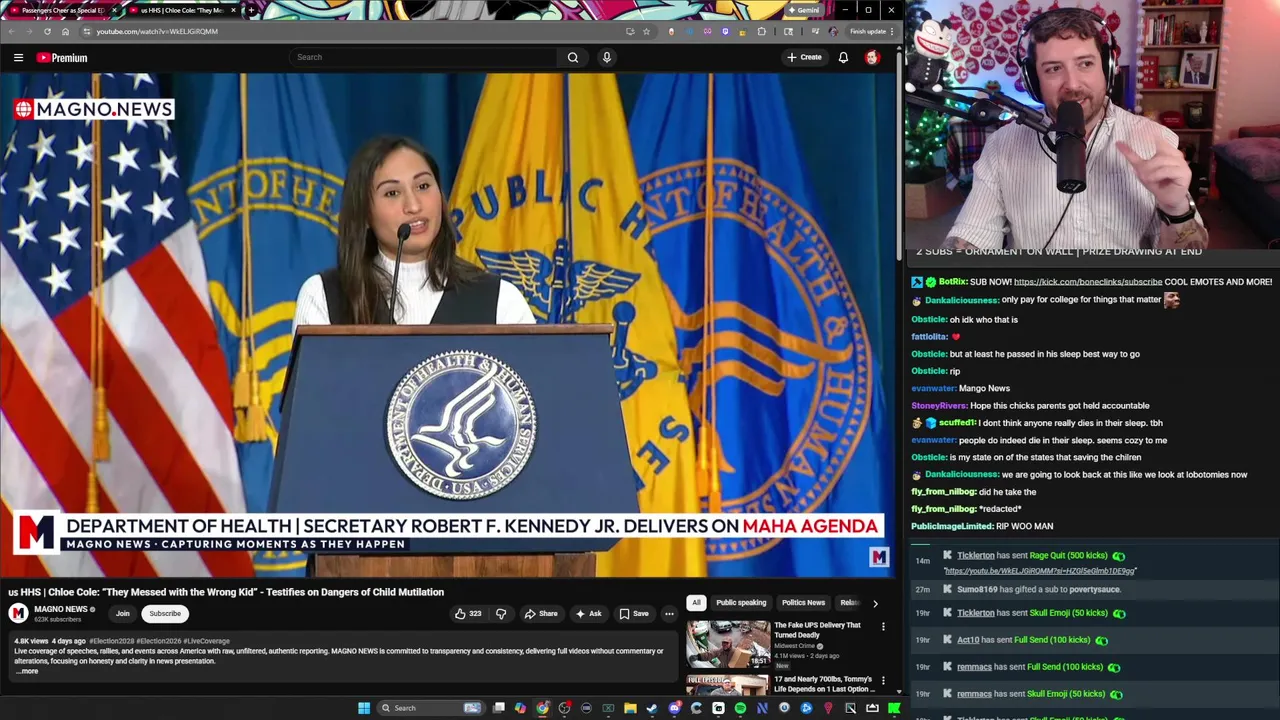Like the video with thumbs up
Viewport: 1280px width, 720px height.
[x=468, y=613]
